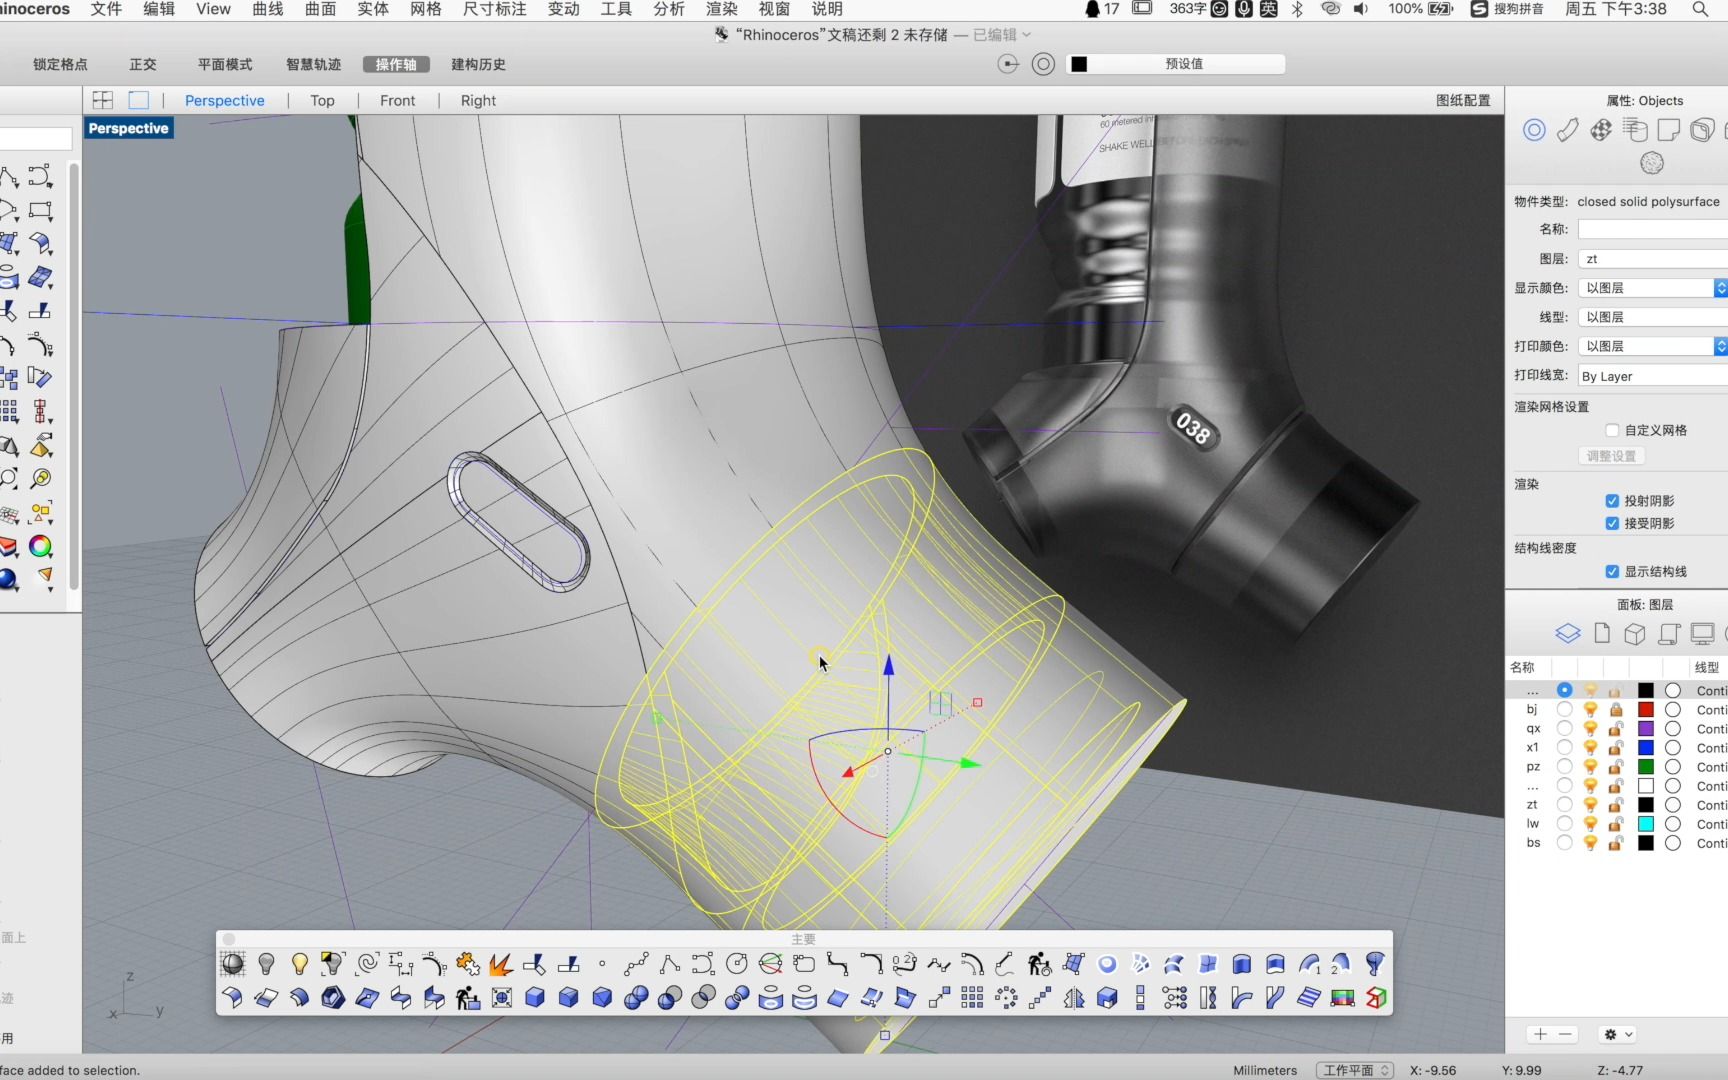The height and width of the screenshot is (1080, 1728).
Task: Open the Layers panel stack icon
Action: click(1567, 634)
